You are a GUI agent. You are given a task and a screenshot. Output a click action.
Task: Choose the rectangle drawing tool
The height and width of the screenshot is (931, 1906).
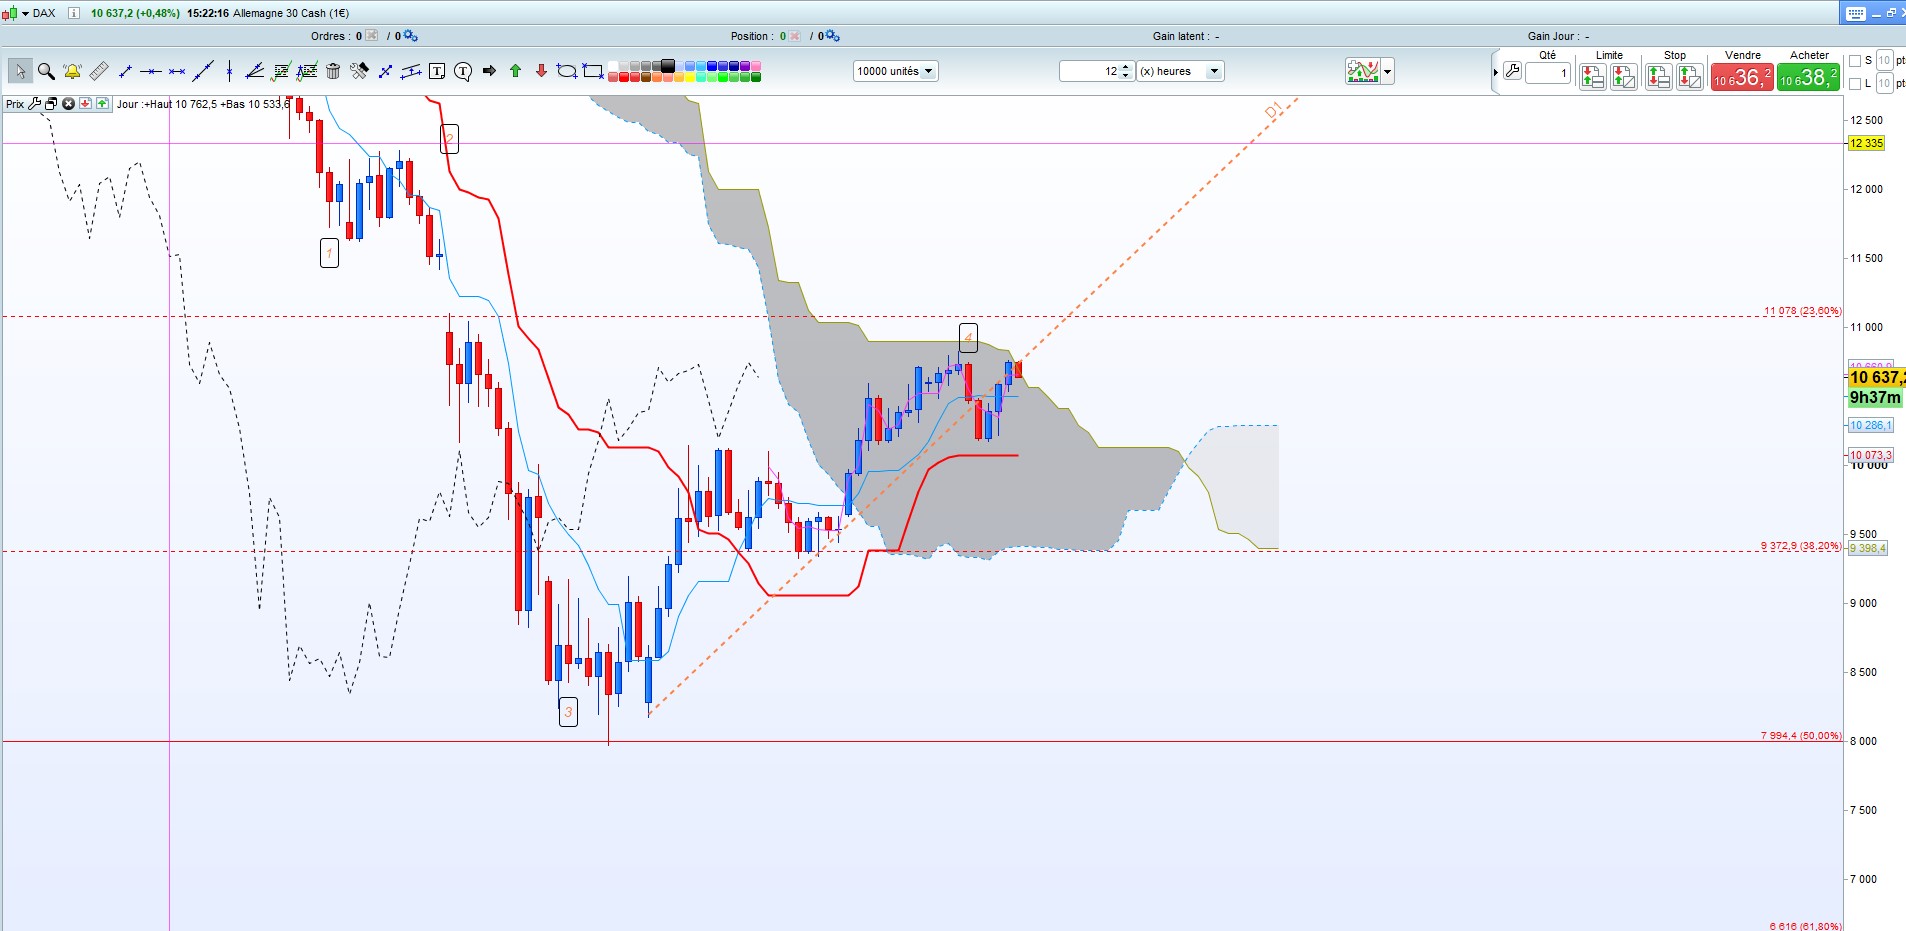(x=593, y=71)
